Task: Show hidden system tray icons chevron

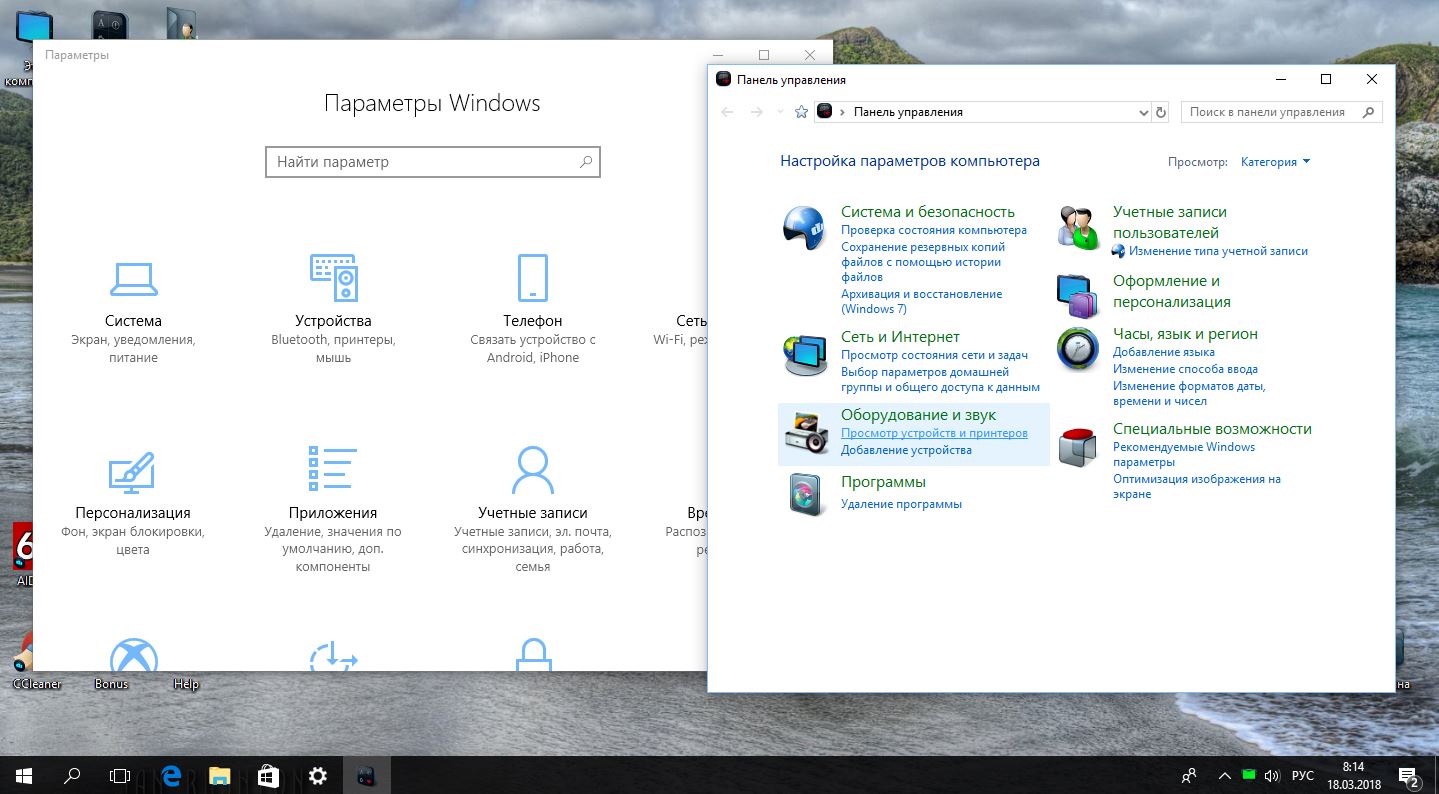Action: 1224,775
